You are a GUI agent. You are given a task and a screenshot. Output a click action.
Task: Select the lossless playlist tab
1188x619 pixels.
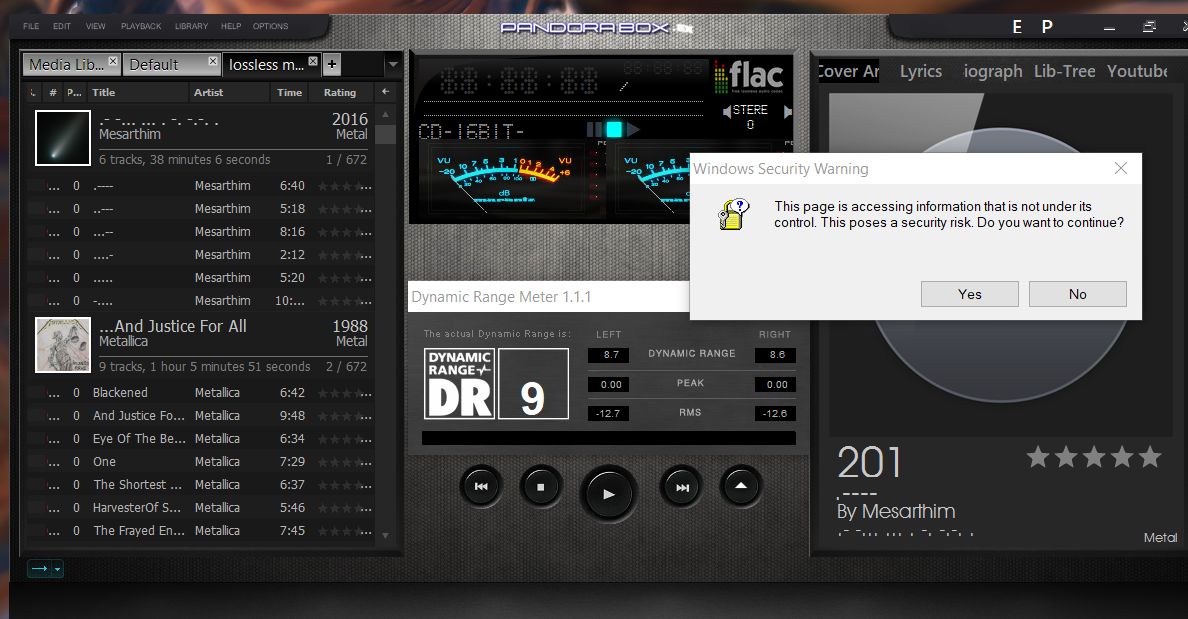pyautogui.click(x=271, y=64)
